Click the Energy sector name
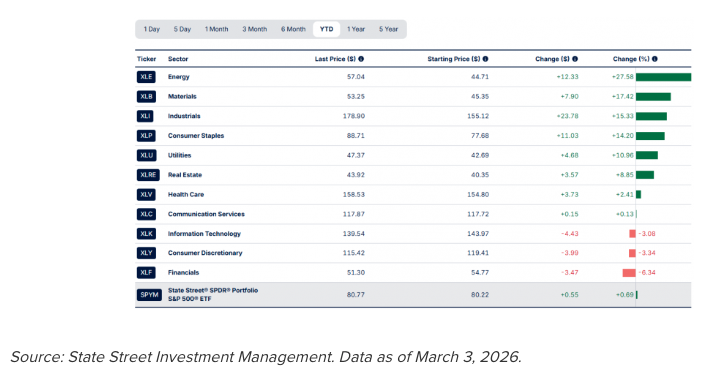The height and width of the screenshot is (377, 704). coord(179,77)
